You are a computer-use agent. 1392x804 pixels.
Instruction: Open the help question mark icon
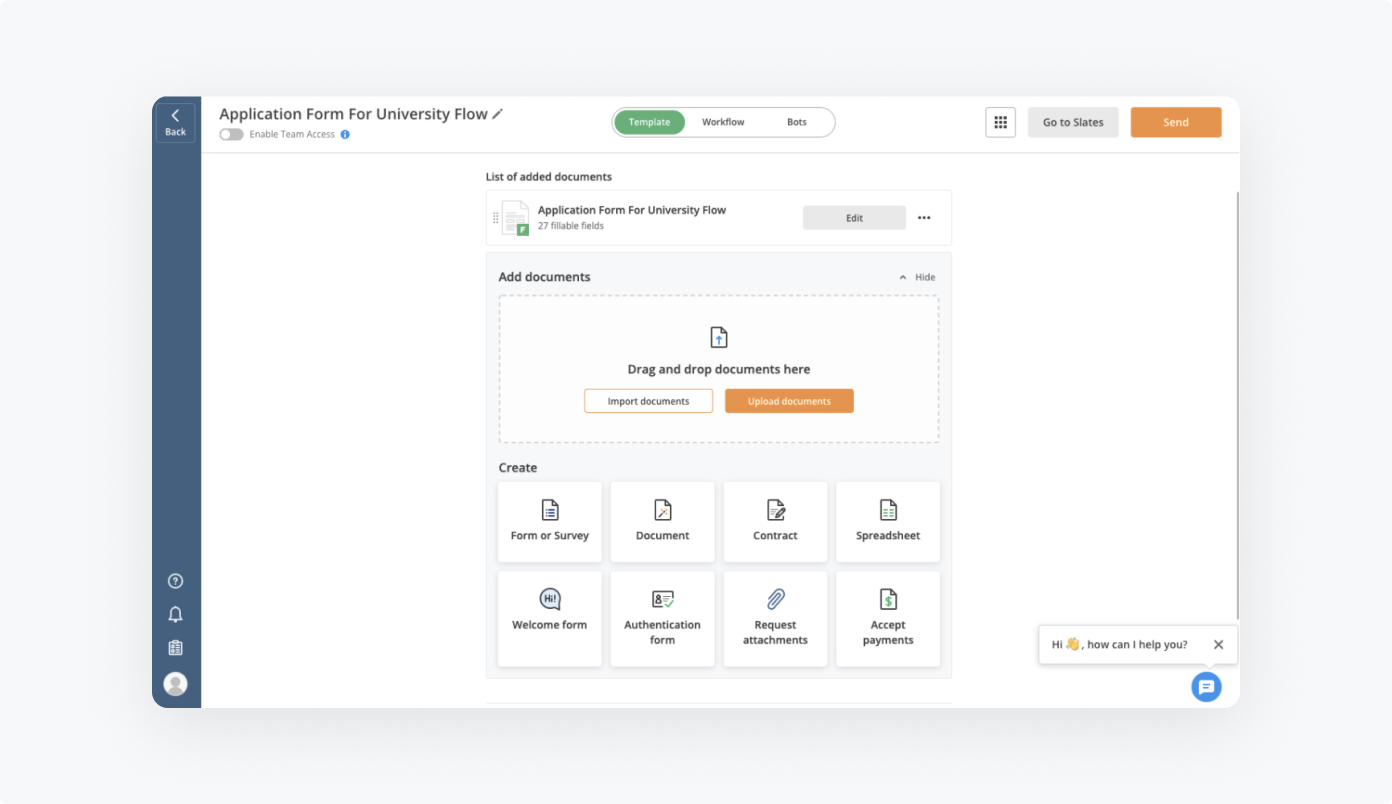point(176,581)
